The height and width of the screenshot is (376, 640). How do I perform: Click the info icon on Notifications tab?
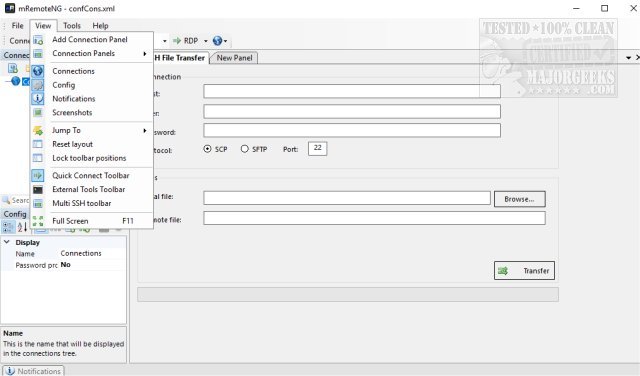click(10, 371)
